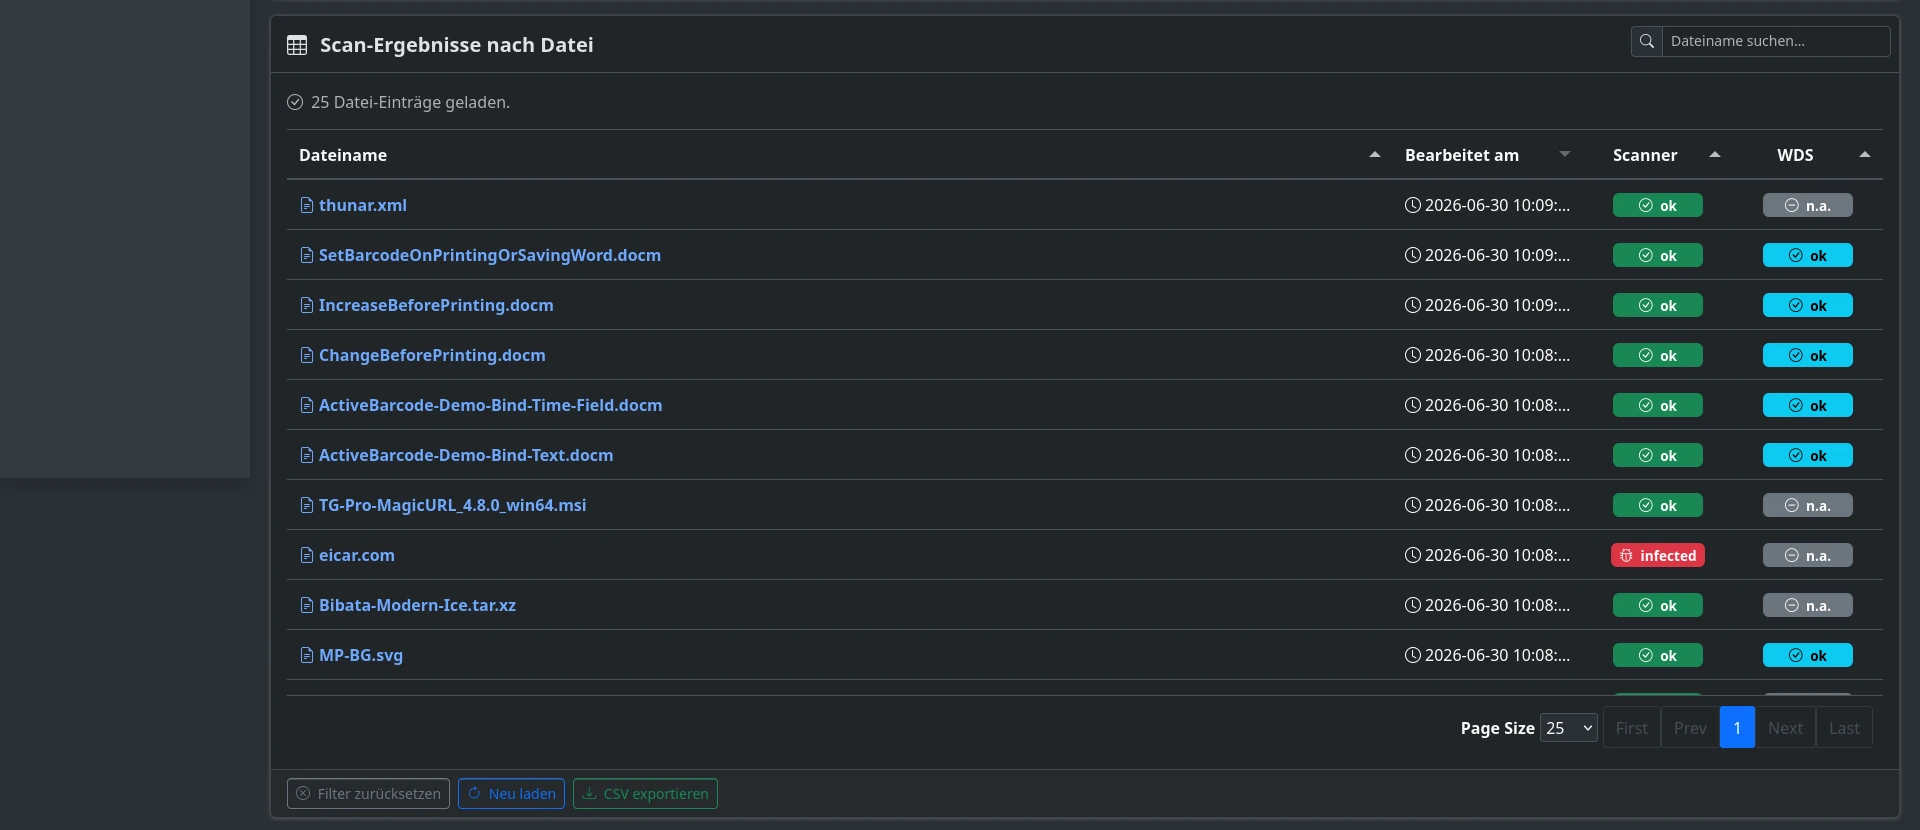This screenshot has width=1920, height=830.
Task: Open the MP-BG.svg file link
Action: pyautogui.click(x=360, y=655)
